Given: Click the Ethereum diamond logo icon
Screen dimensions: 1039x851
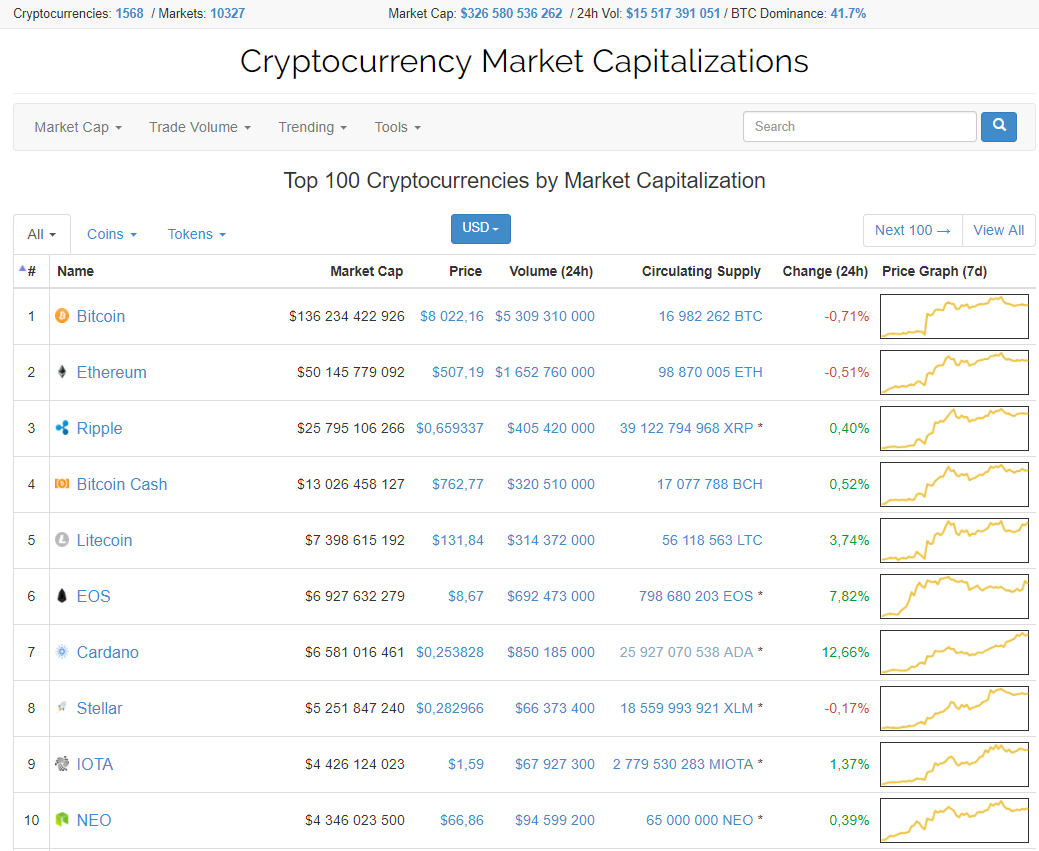Looking at the screenshot, I should click(x=61, y=372).
